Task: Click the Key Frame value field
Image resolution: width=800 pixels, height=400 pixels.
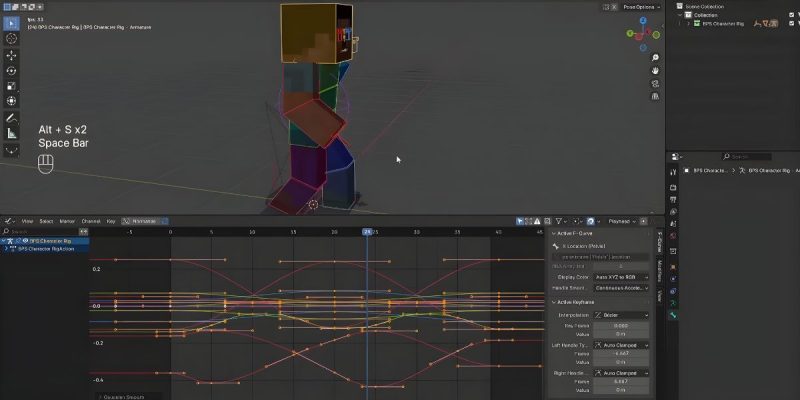Action: pyautogui.click(x=621, y=325)
